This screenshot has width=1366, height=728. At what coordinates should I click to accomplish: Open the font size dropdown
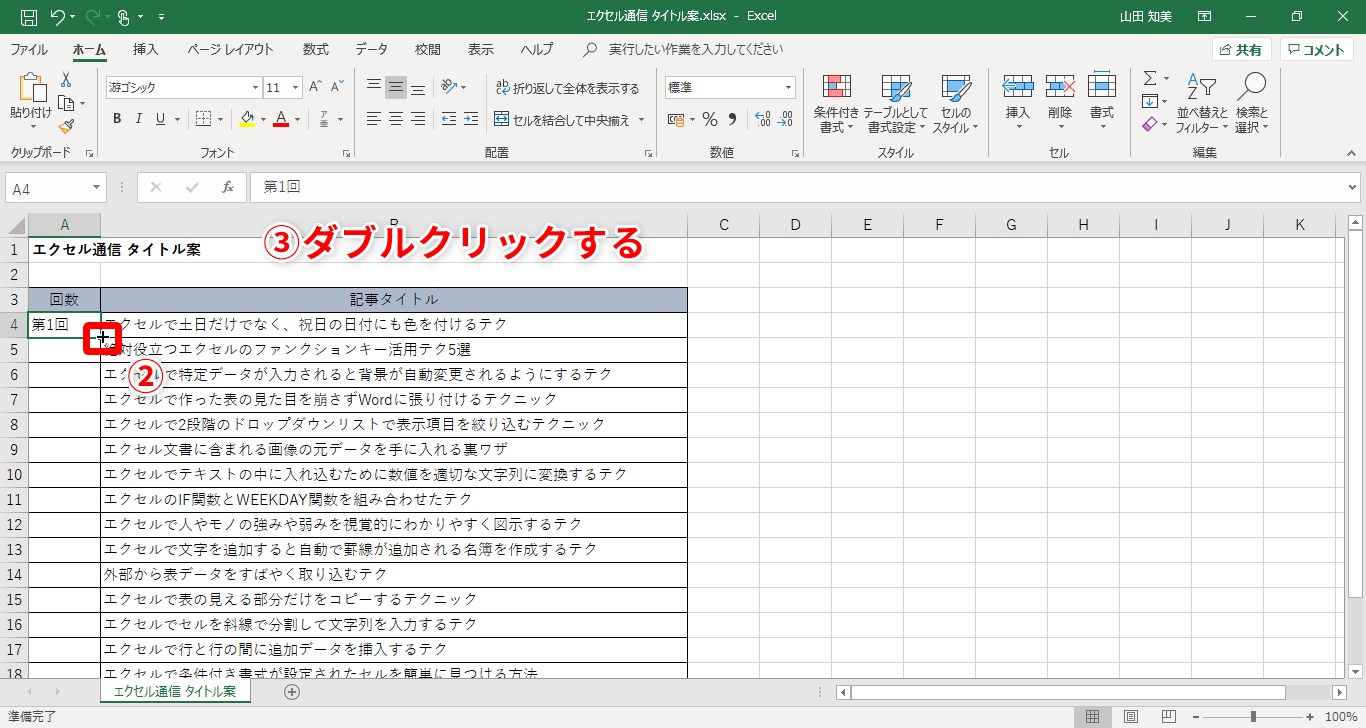coord(296,88)
